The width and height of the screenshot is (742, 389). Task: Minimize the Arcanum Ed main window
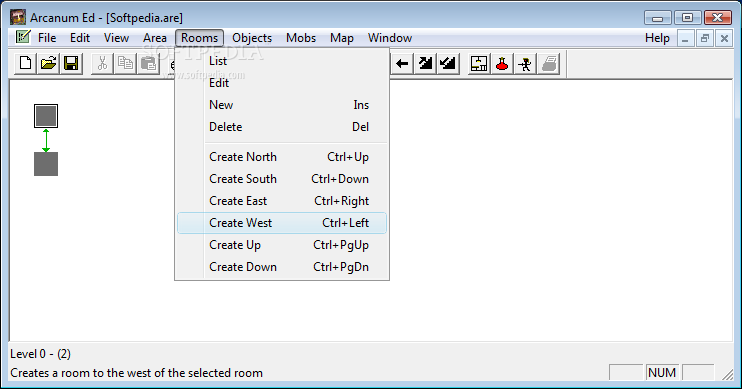pos(657,18)
